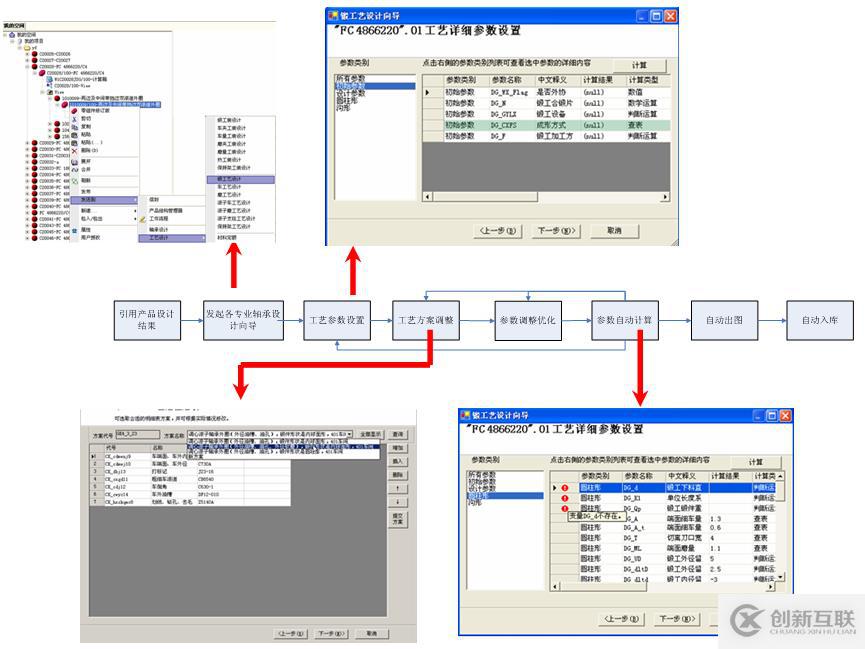The image size is (865, 649).
Task: Expand C20026-C20026 tree node
Action: tap(28, 54)
